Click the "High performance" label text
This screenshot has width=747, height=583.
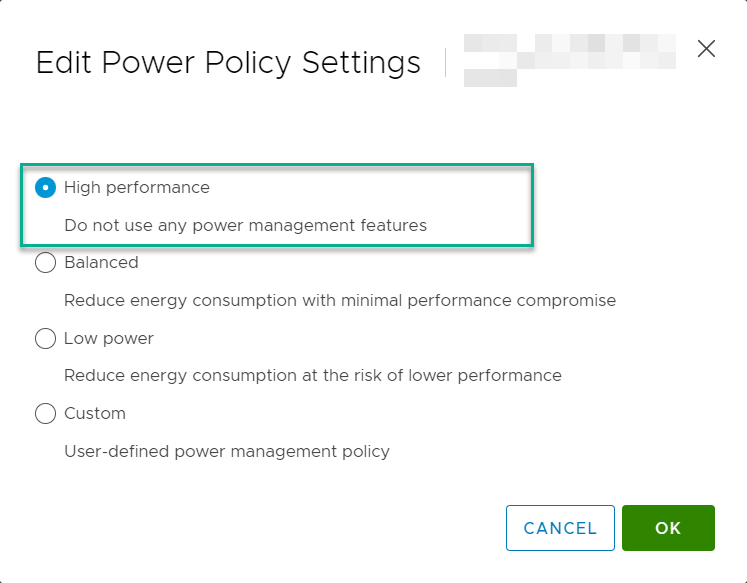click(137, 188)
